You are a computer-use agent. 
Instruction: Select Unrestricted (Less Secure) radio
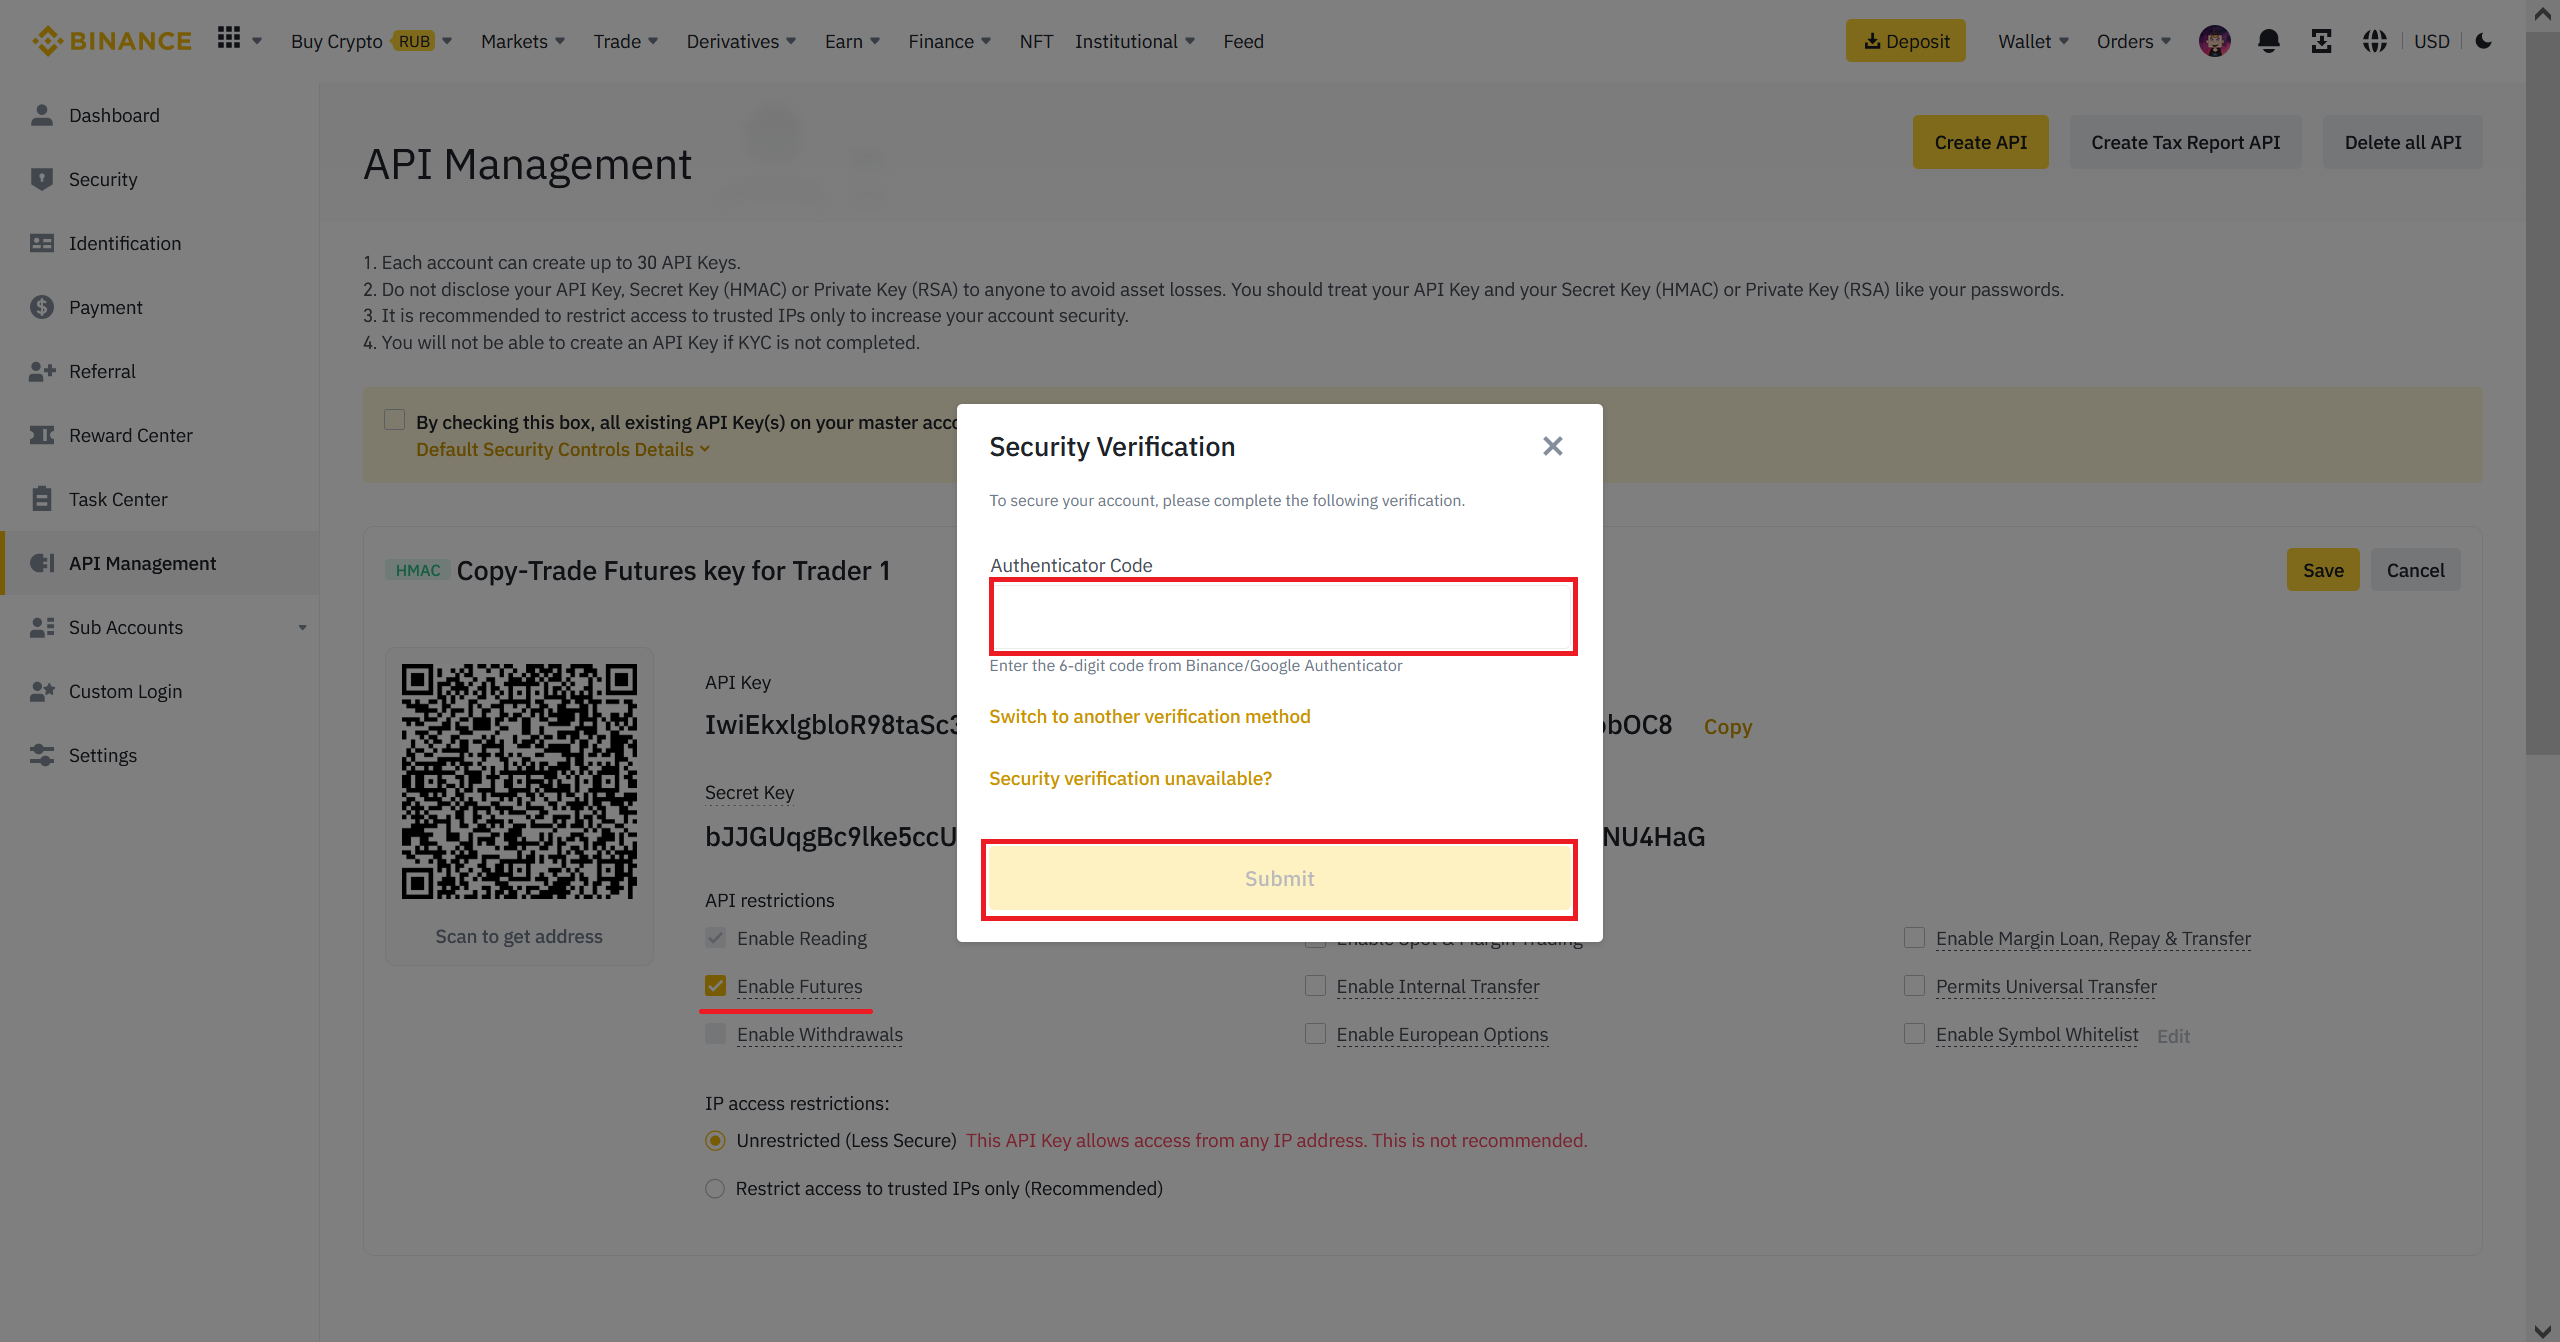(x=715, y=1140)
